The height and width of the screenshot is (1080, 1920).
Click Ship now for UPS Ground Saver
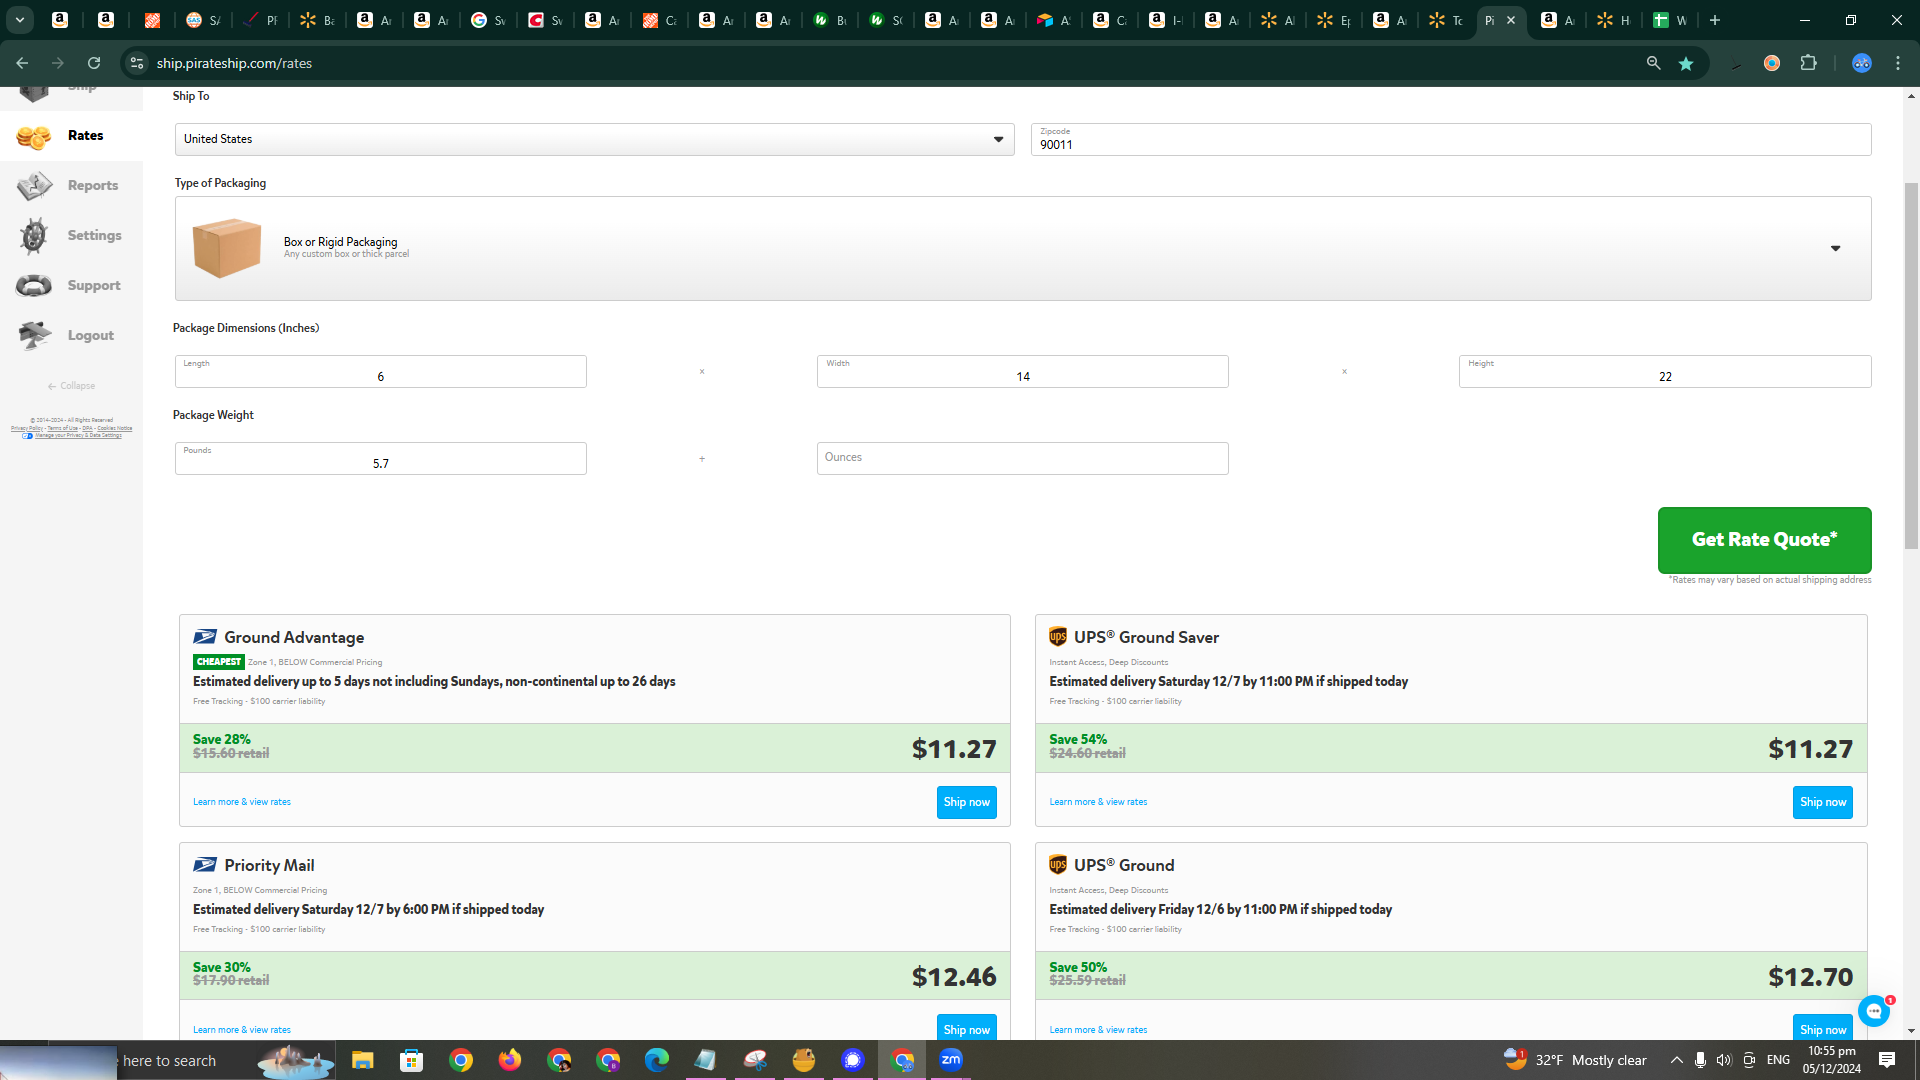(x=1823, y=802)
